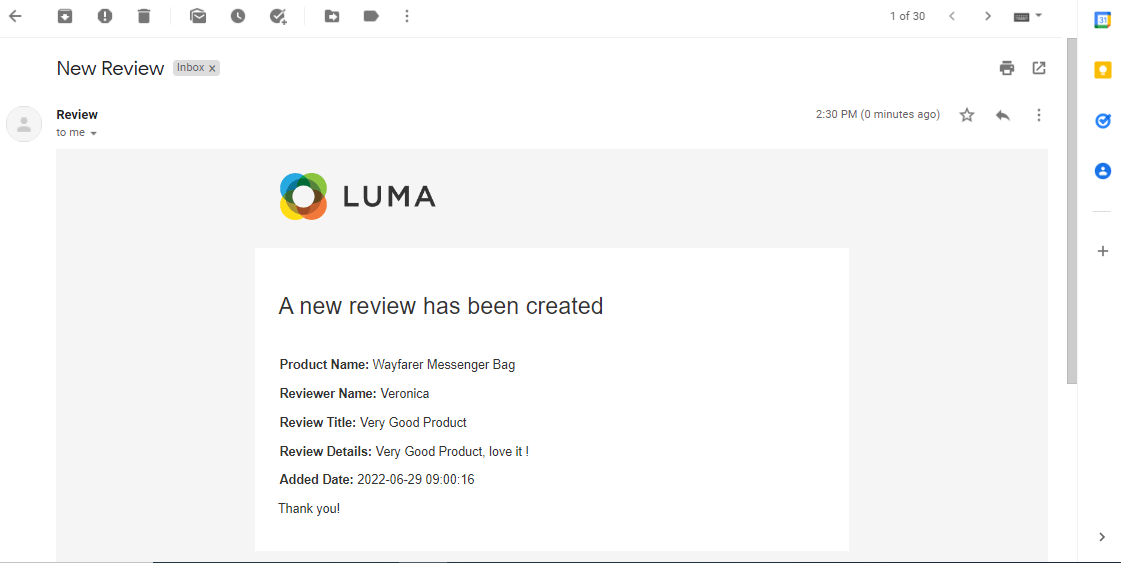
Task: Remove the Inbox label from email
Action: point(212,68)
